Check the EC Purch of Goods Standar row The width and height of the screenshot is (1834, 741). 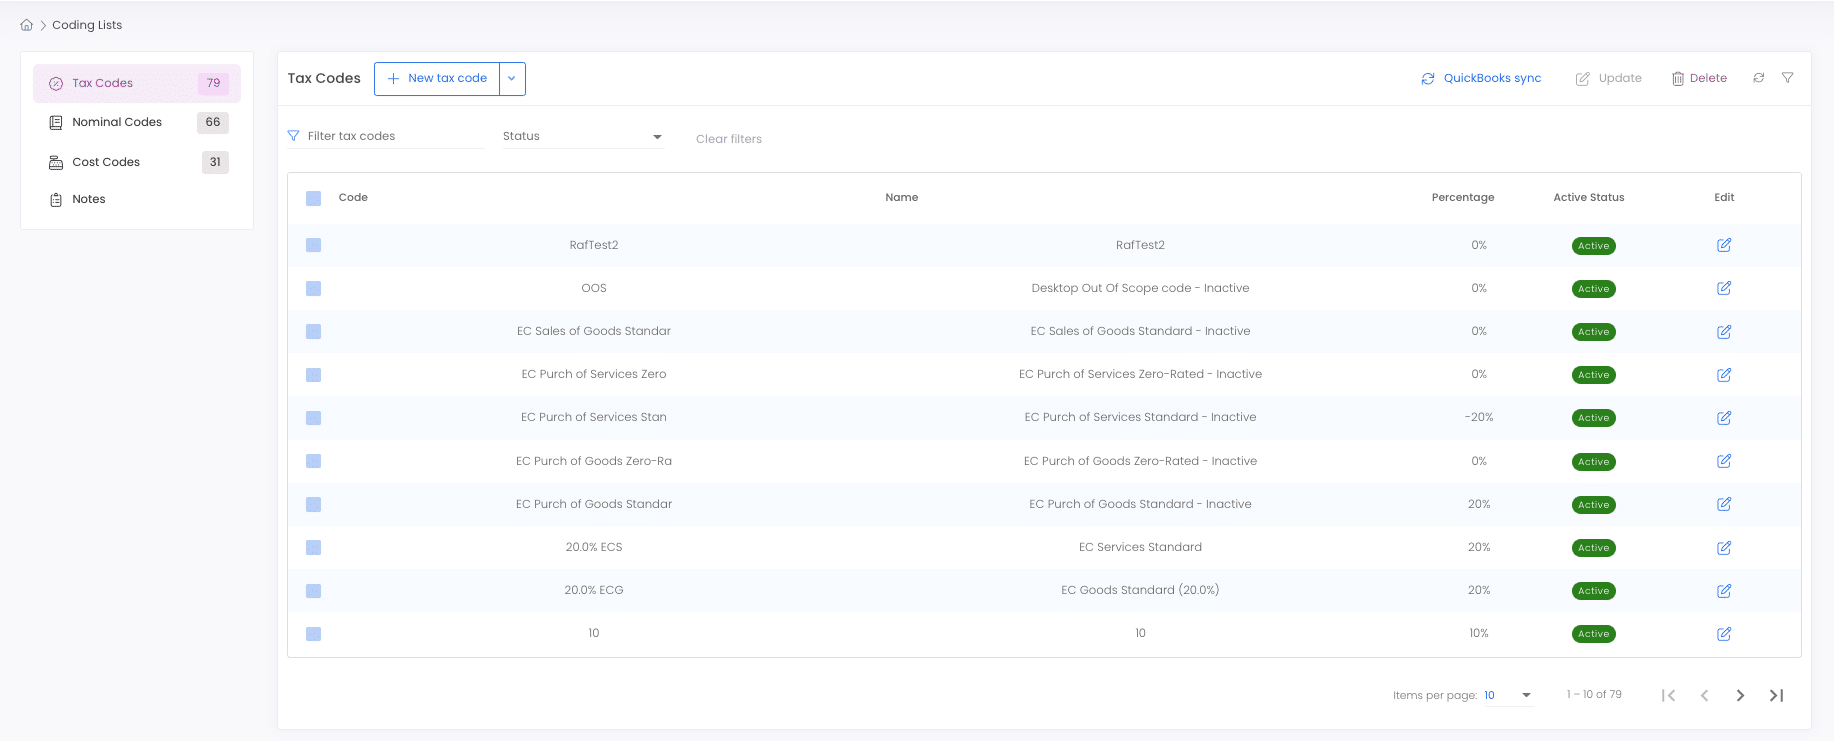(x=314, y=504)
